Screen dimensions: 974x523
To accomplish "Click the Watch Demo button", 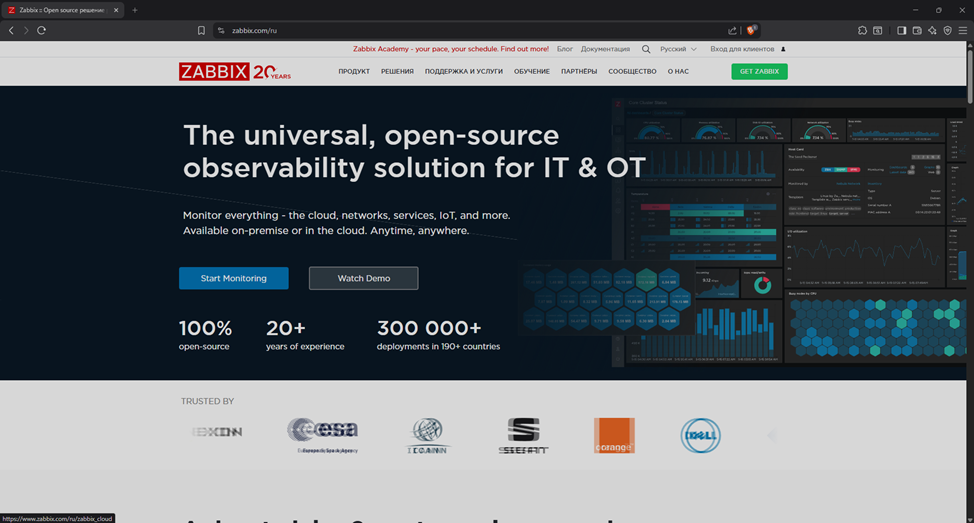I will pos(363,278).
